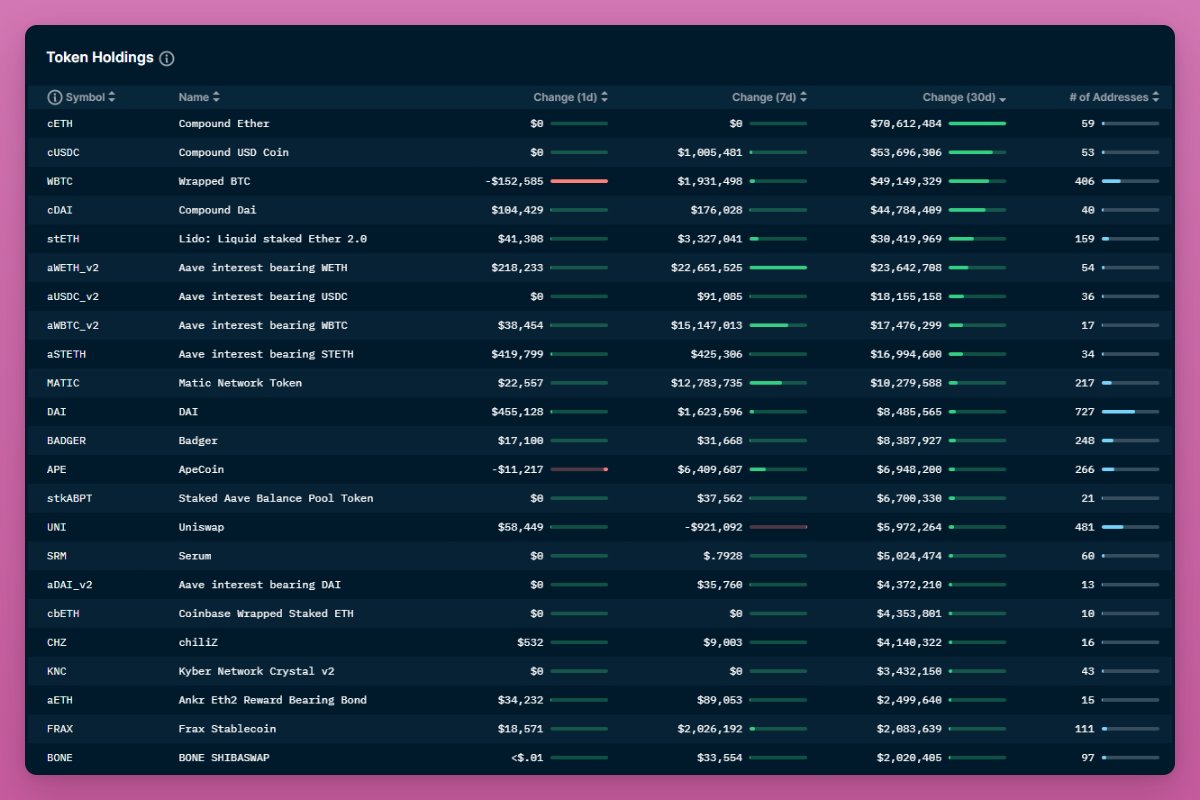Click Staked Aave Balance Pool Token

[276, 498]
